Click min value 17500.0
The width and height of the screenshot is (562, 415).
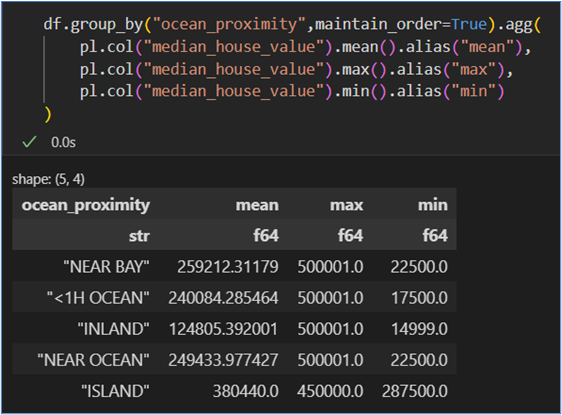pyautogui.click(x=419, y=298)
